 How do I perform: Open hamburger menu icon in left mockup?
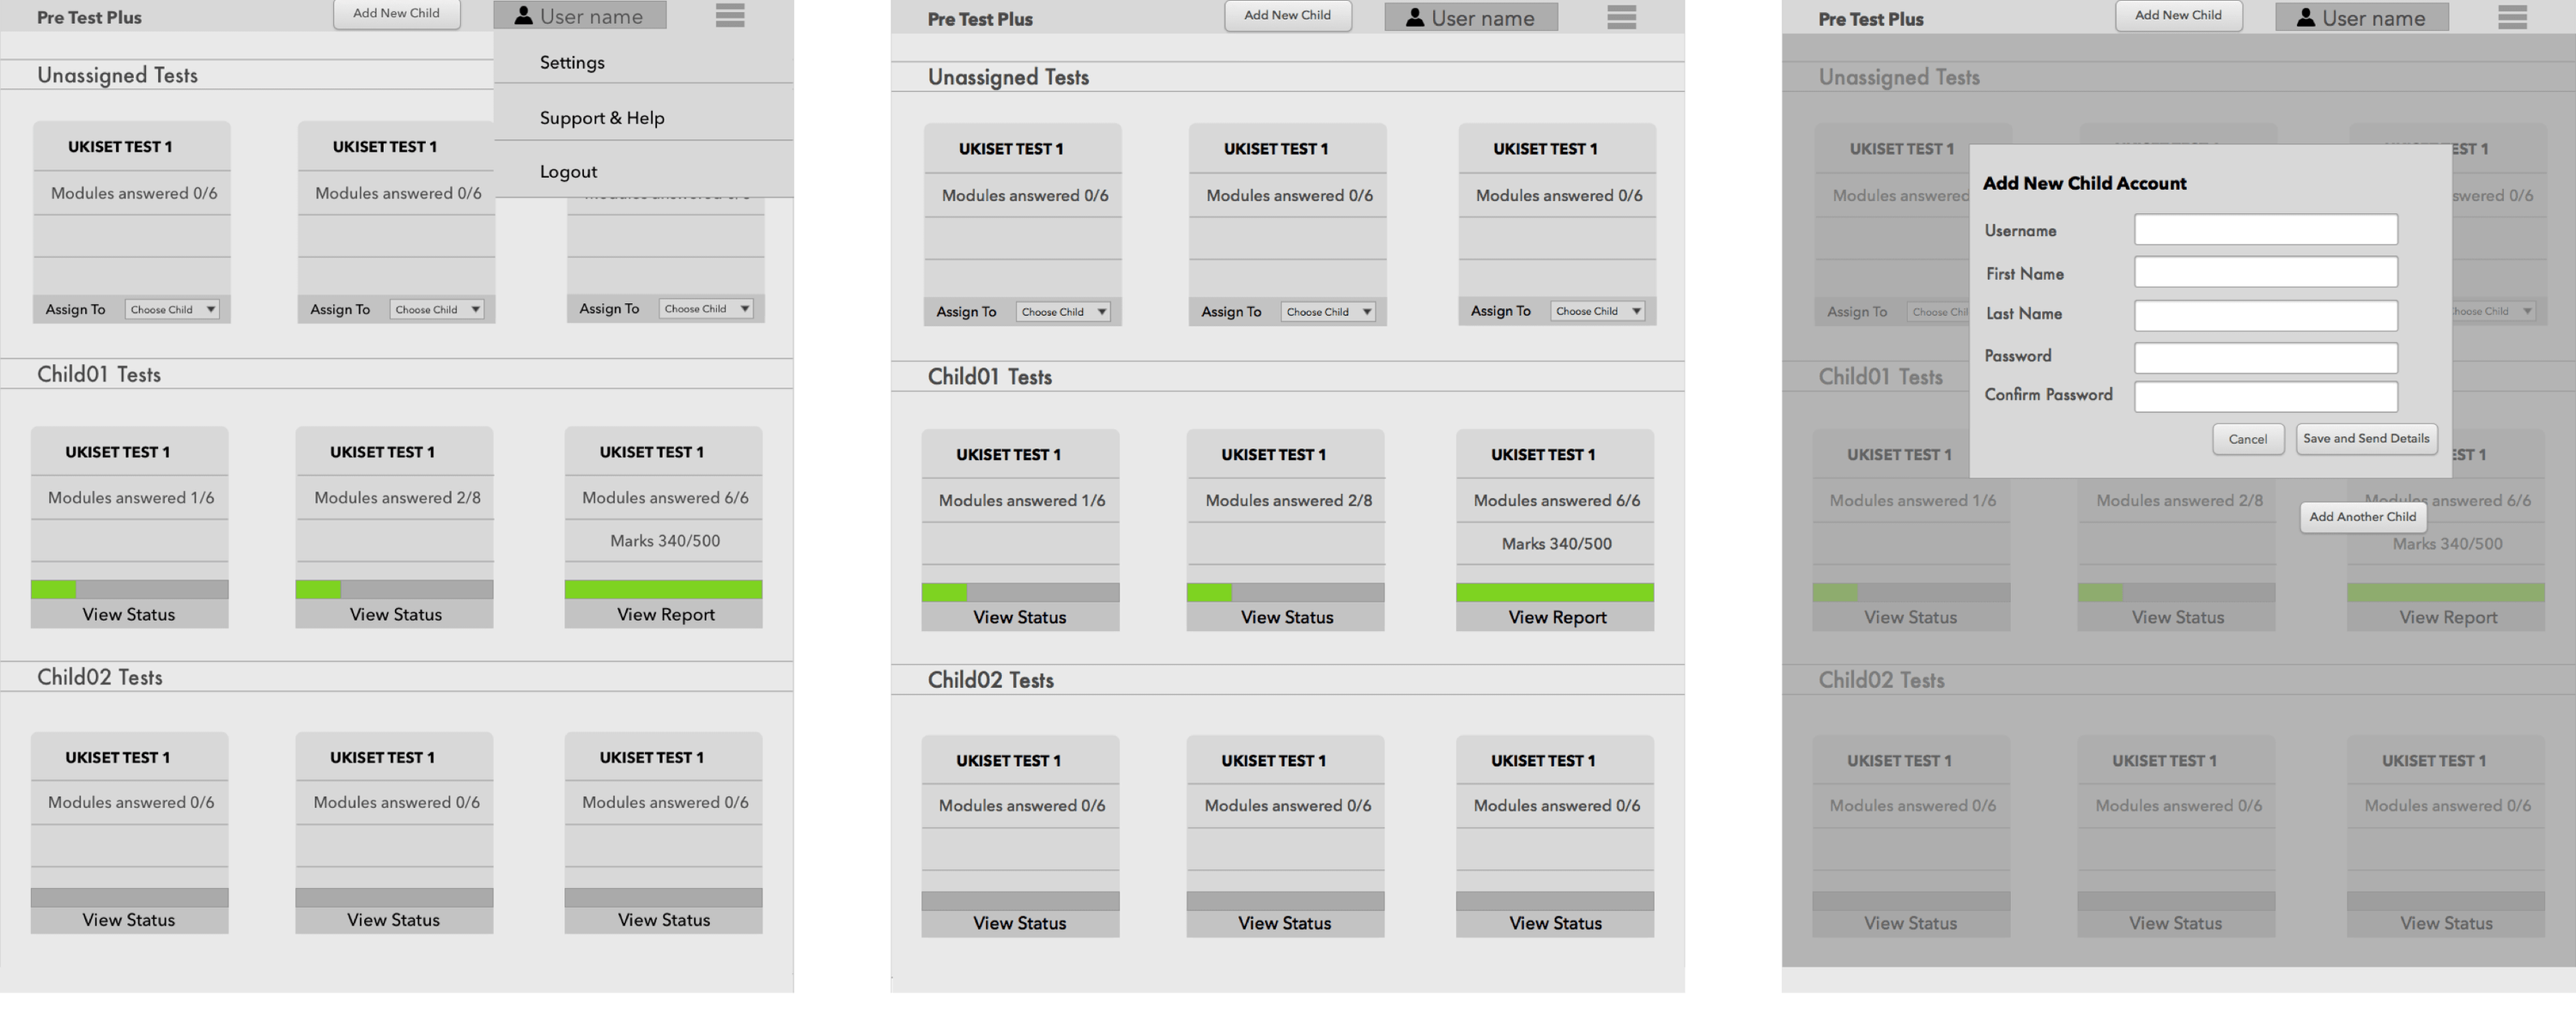(x=730, y=15)
